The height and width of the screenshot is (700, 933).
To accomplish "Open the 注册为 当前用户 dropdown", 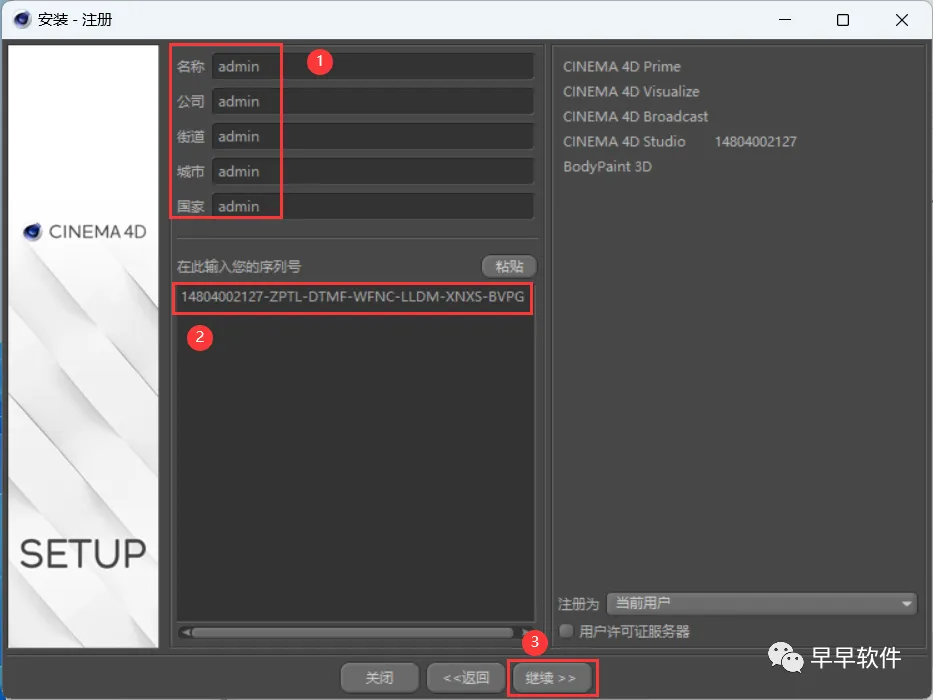I will tap(762, 604).
